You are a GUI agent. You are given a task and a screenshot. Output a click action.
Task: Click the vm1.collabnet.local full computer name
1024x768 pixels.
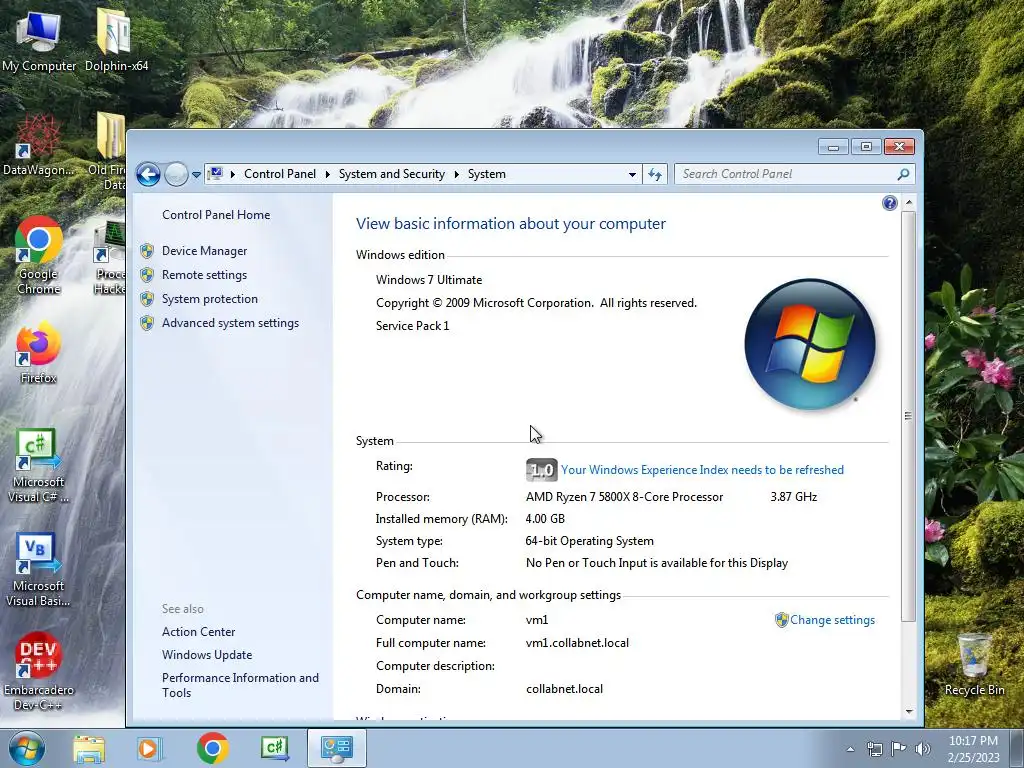click(577, 643)
